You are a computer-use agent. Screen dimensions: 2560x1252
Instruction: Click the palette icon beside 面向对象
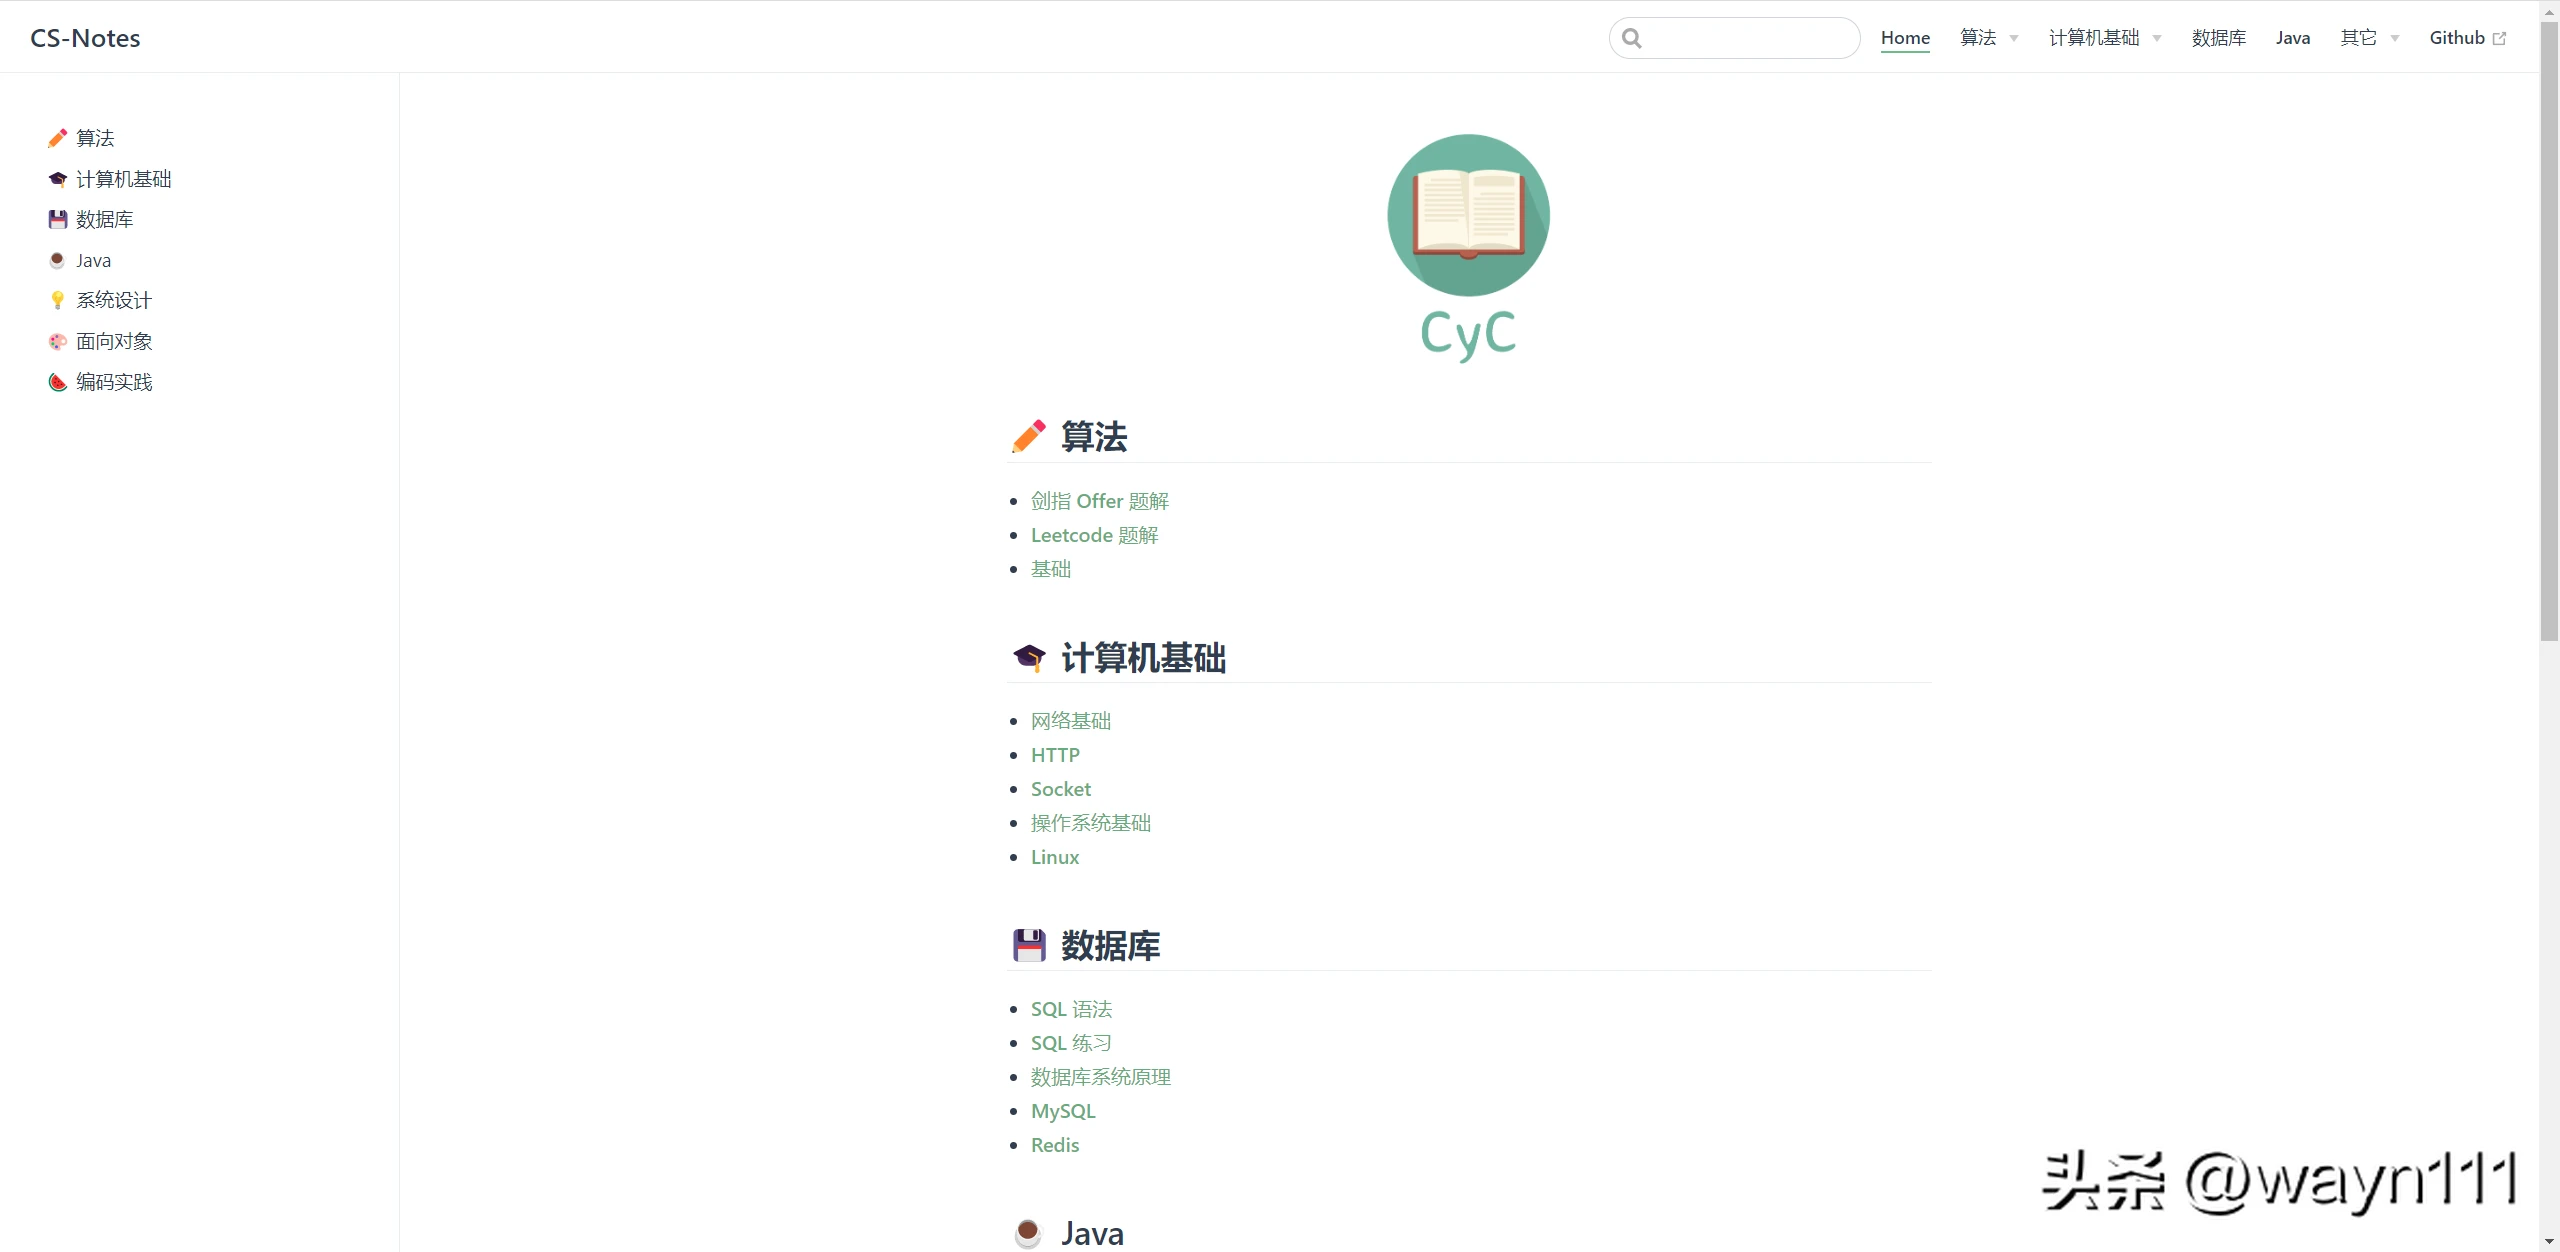pos(58,341)
